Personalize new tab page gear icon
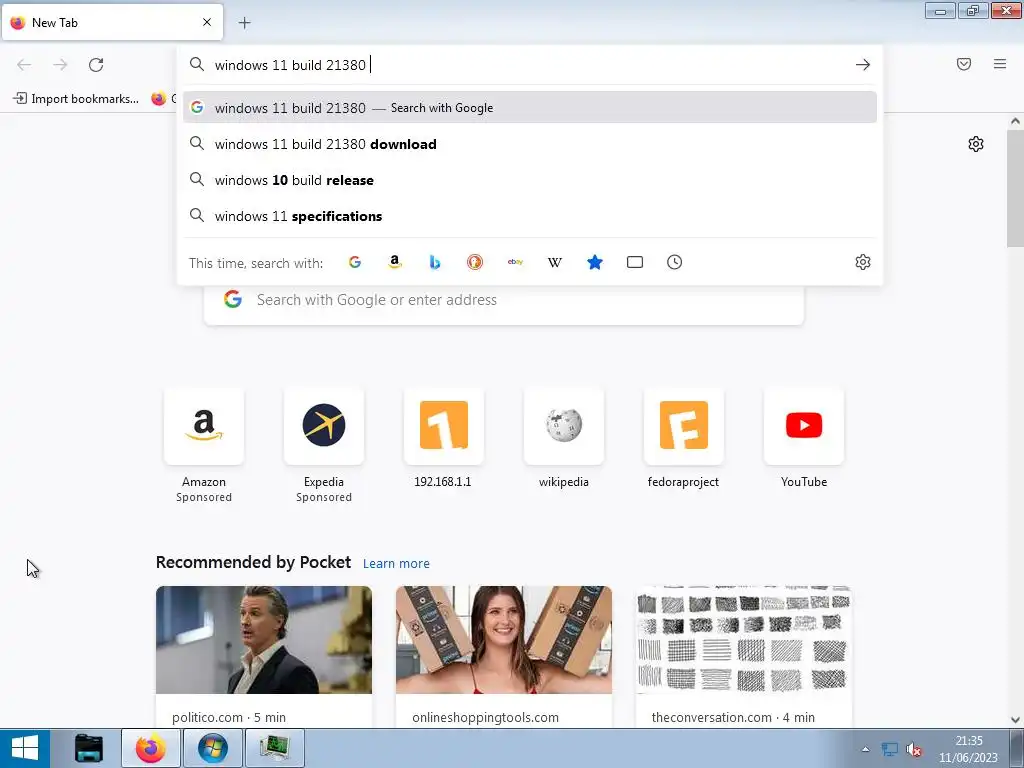Image resolution: width=1024 pixels, height=768 pixels. (976, 144)
